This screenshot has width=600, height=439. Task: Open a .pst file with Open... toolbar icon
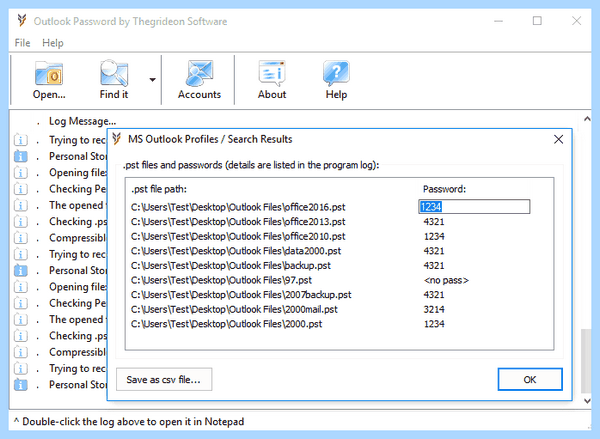point(49,80)
